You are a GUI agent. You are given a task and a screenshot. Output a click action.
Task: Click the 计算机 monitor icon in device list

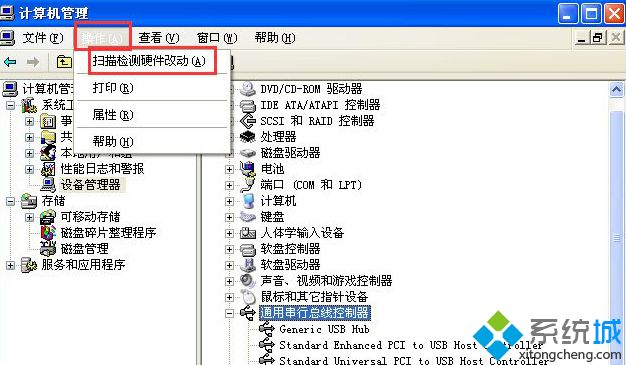click(248, 201)
